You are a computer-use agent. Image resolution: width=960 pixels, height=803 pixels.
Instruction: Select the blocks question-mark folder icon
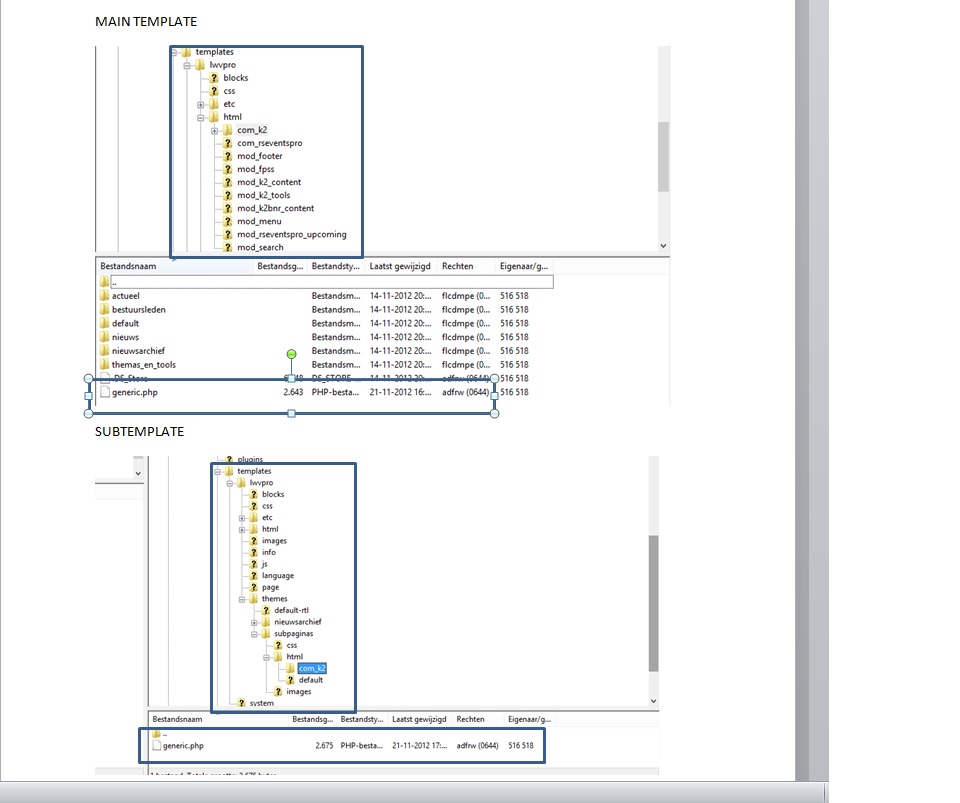pyautogui.click(x=214, y=78)
